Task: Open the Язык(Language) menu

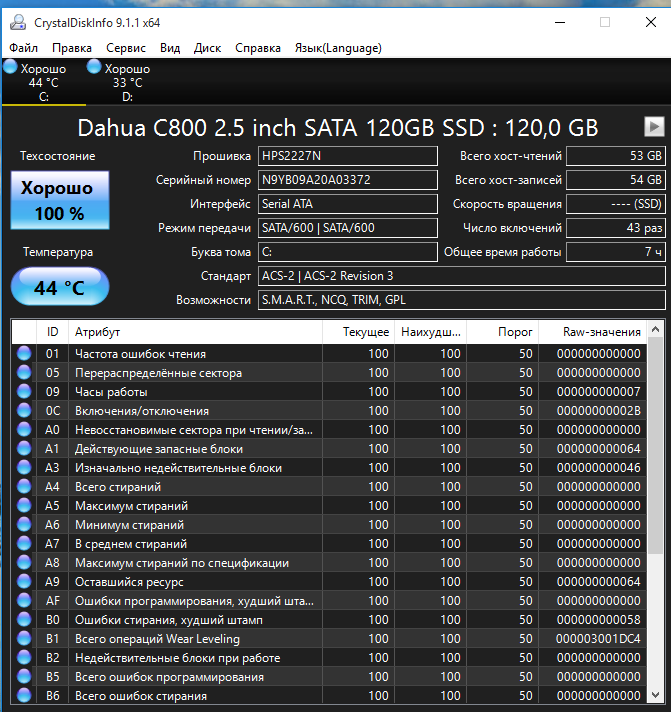Action: click(338, 48)
